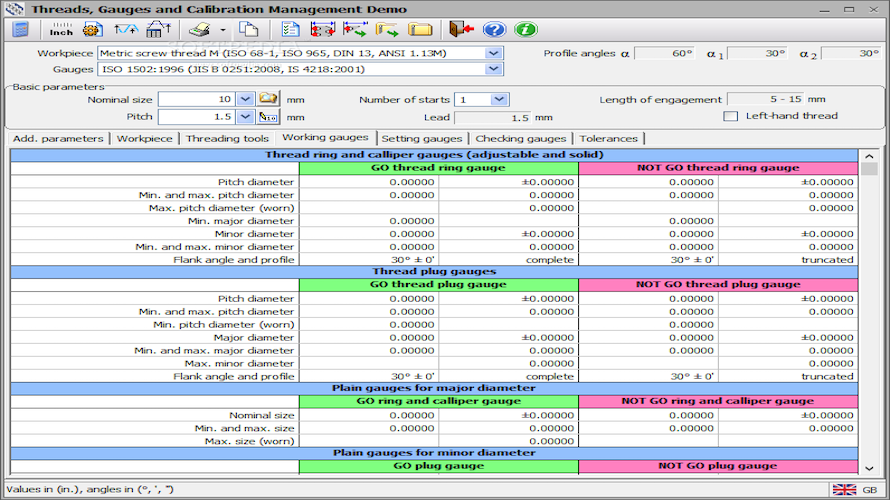Click the Max. size (worn) row label

click(x=250, y=442)
